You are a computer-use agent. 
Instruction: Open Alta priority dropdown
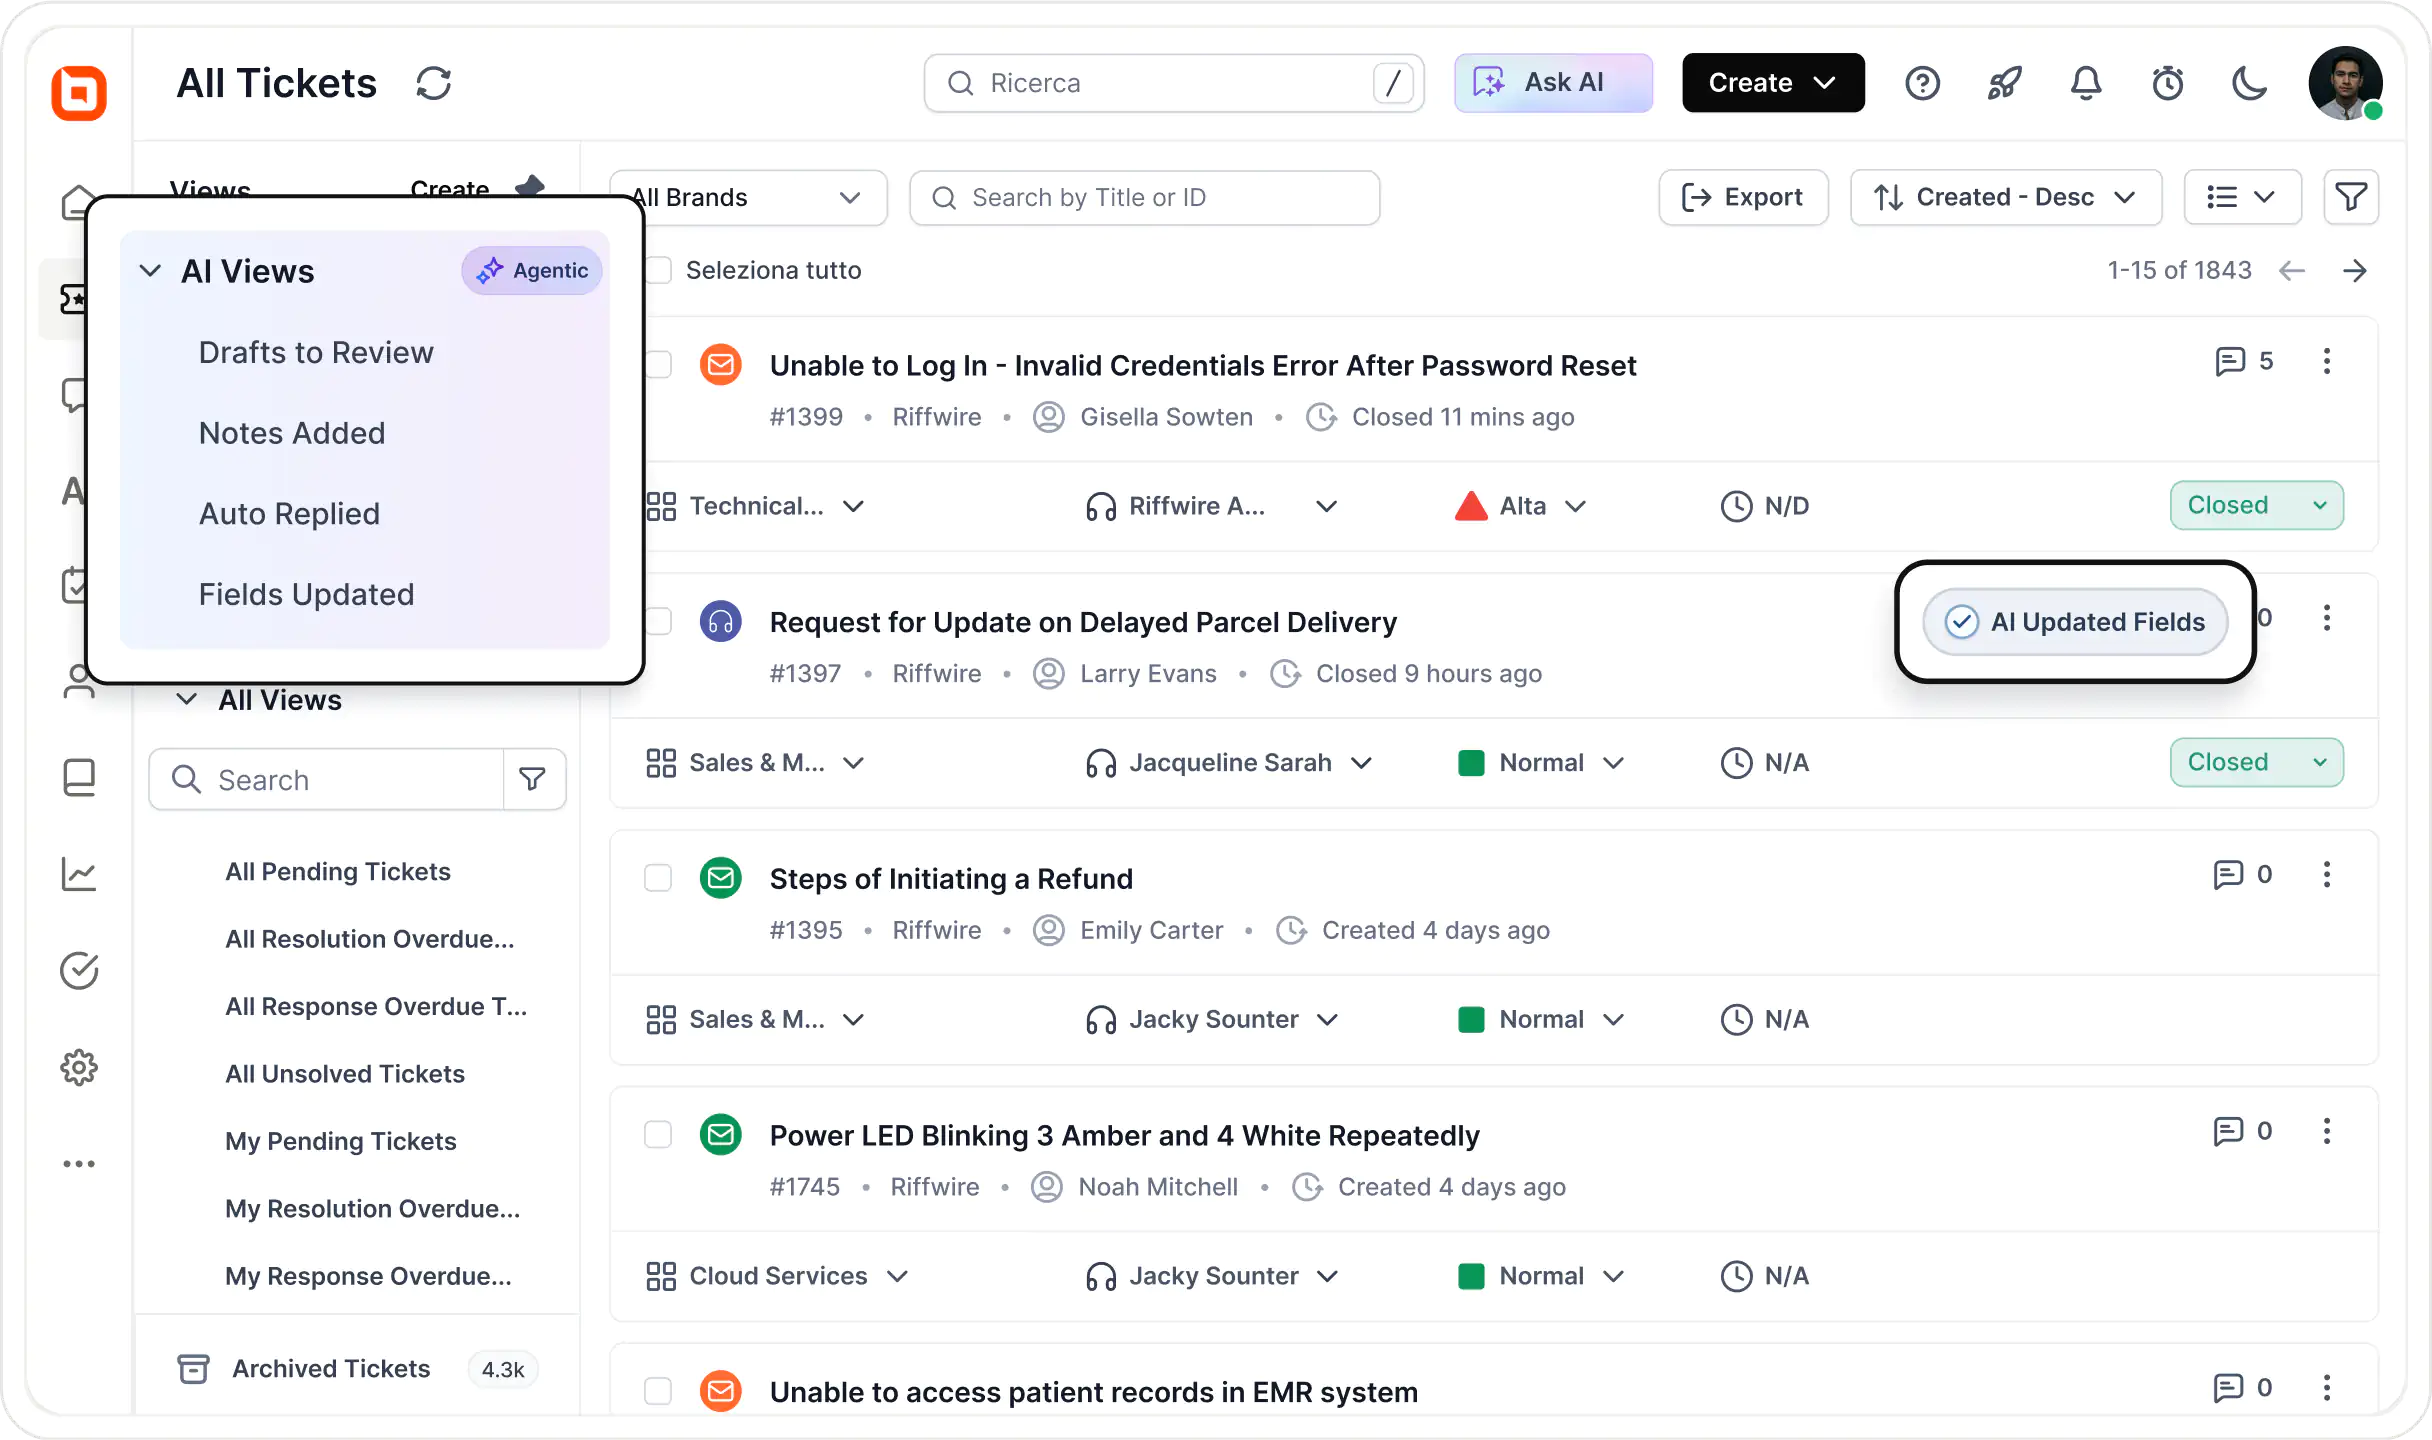pos(1520,506)
